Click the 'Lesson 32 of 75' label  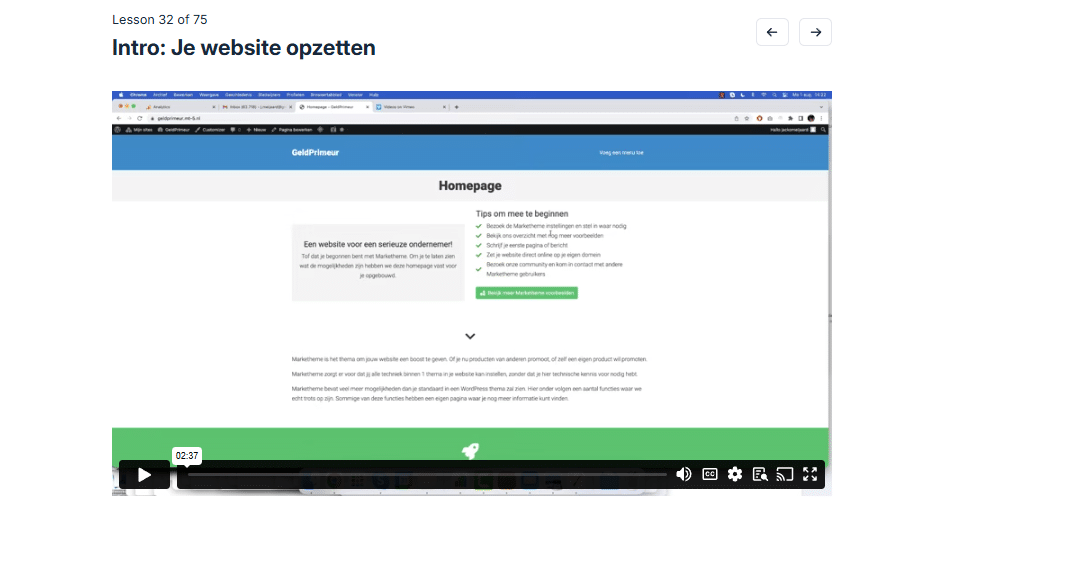point(160,20)
